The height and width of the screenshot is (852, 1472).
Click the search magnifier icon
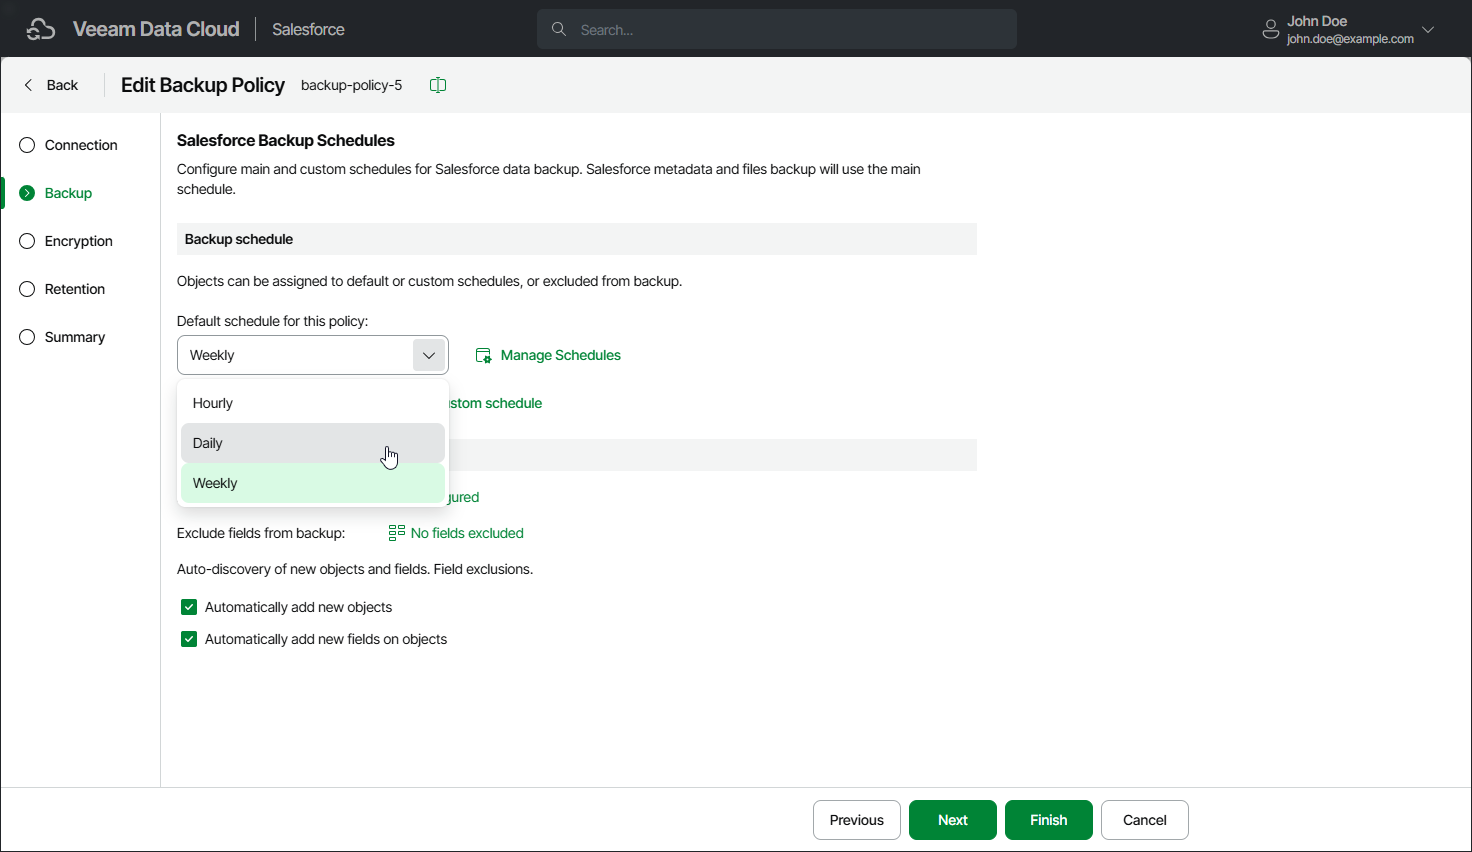[x=559, y=29]
